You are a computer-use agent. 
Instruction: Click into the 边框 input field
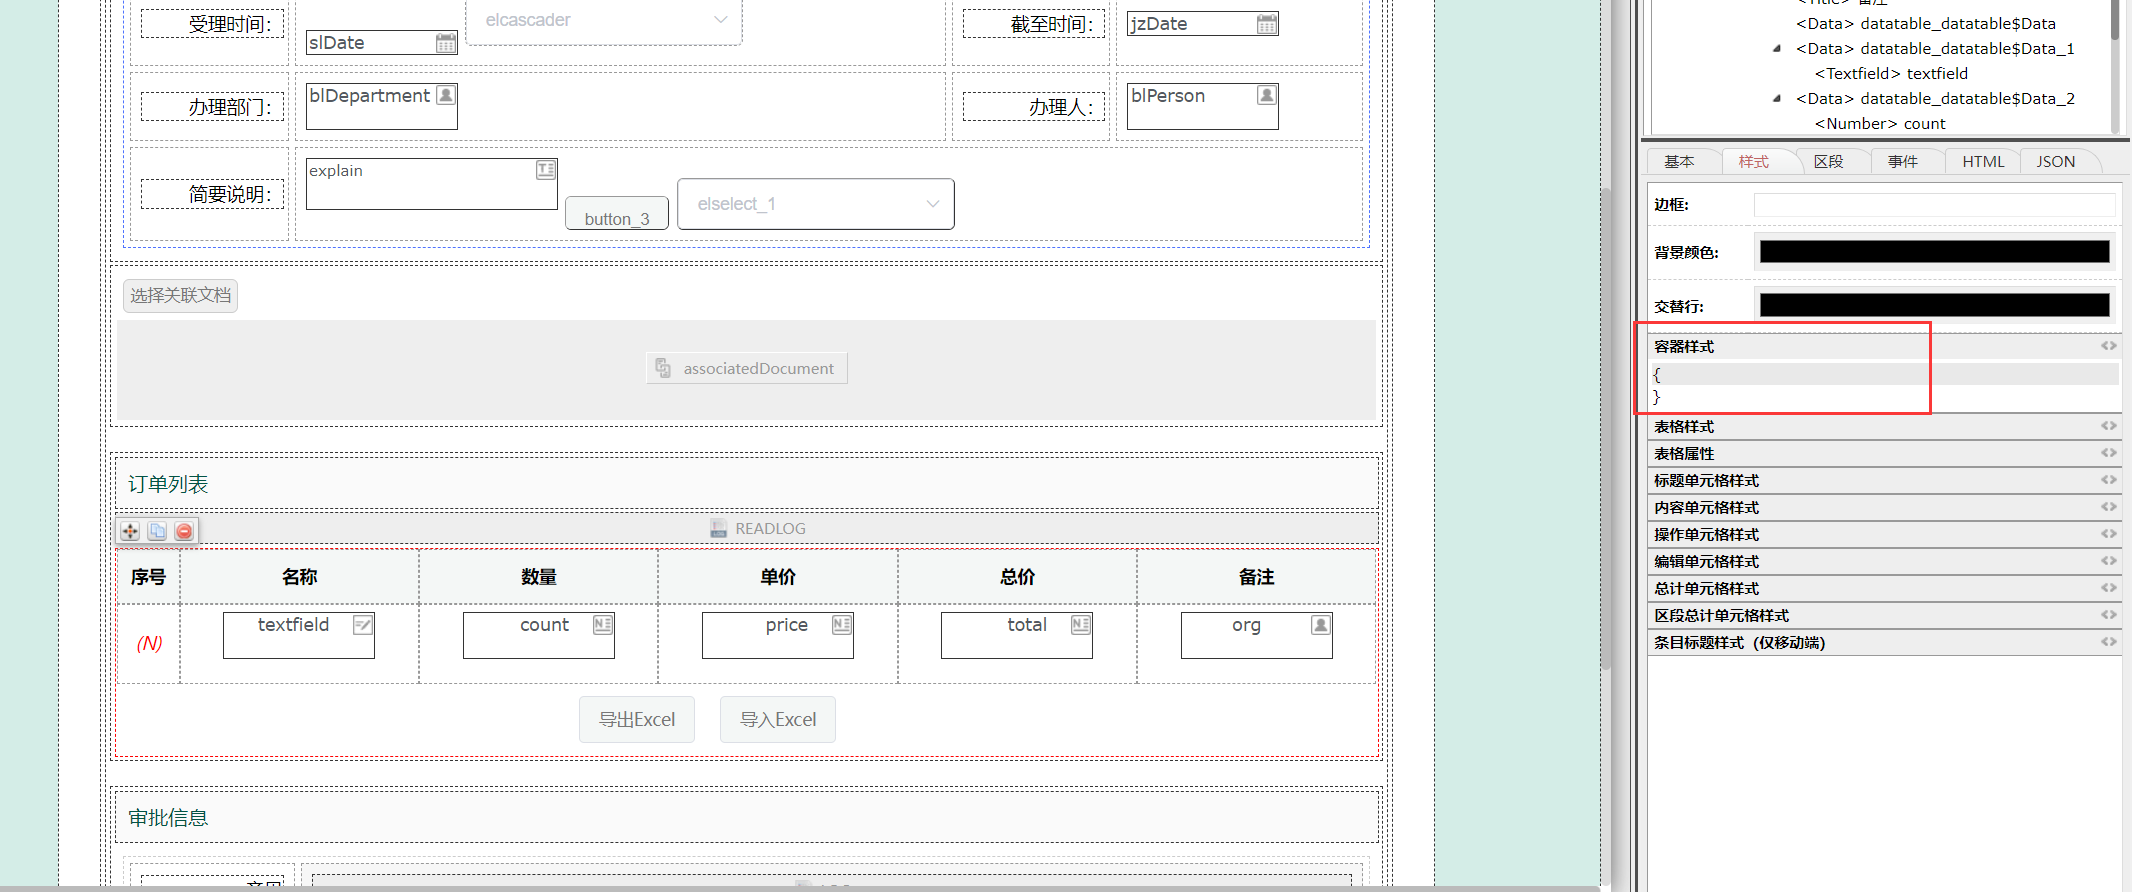coord(1935,205)
